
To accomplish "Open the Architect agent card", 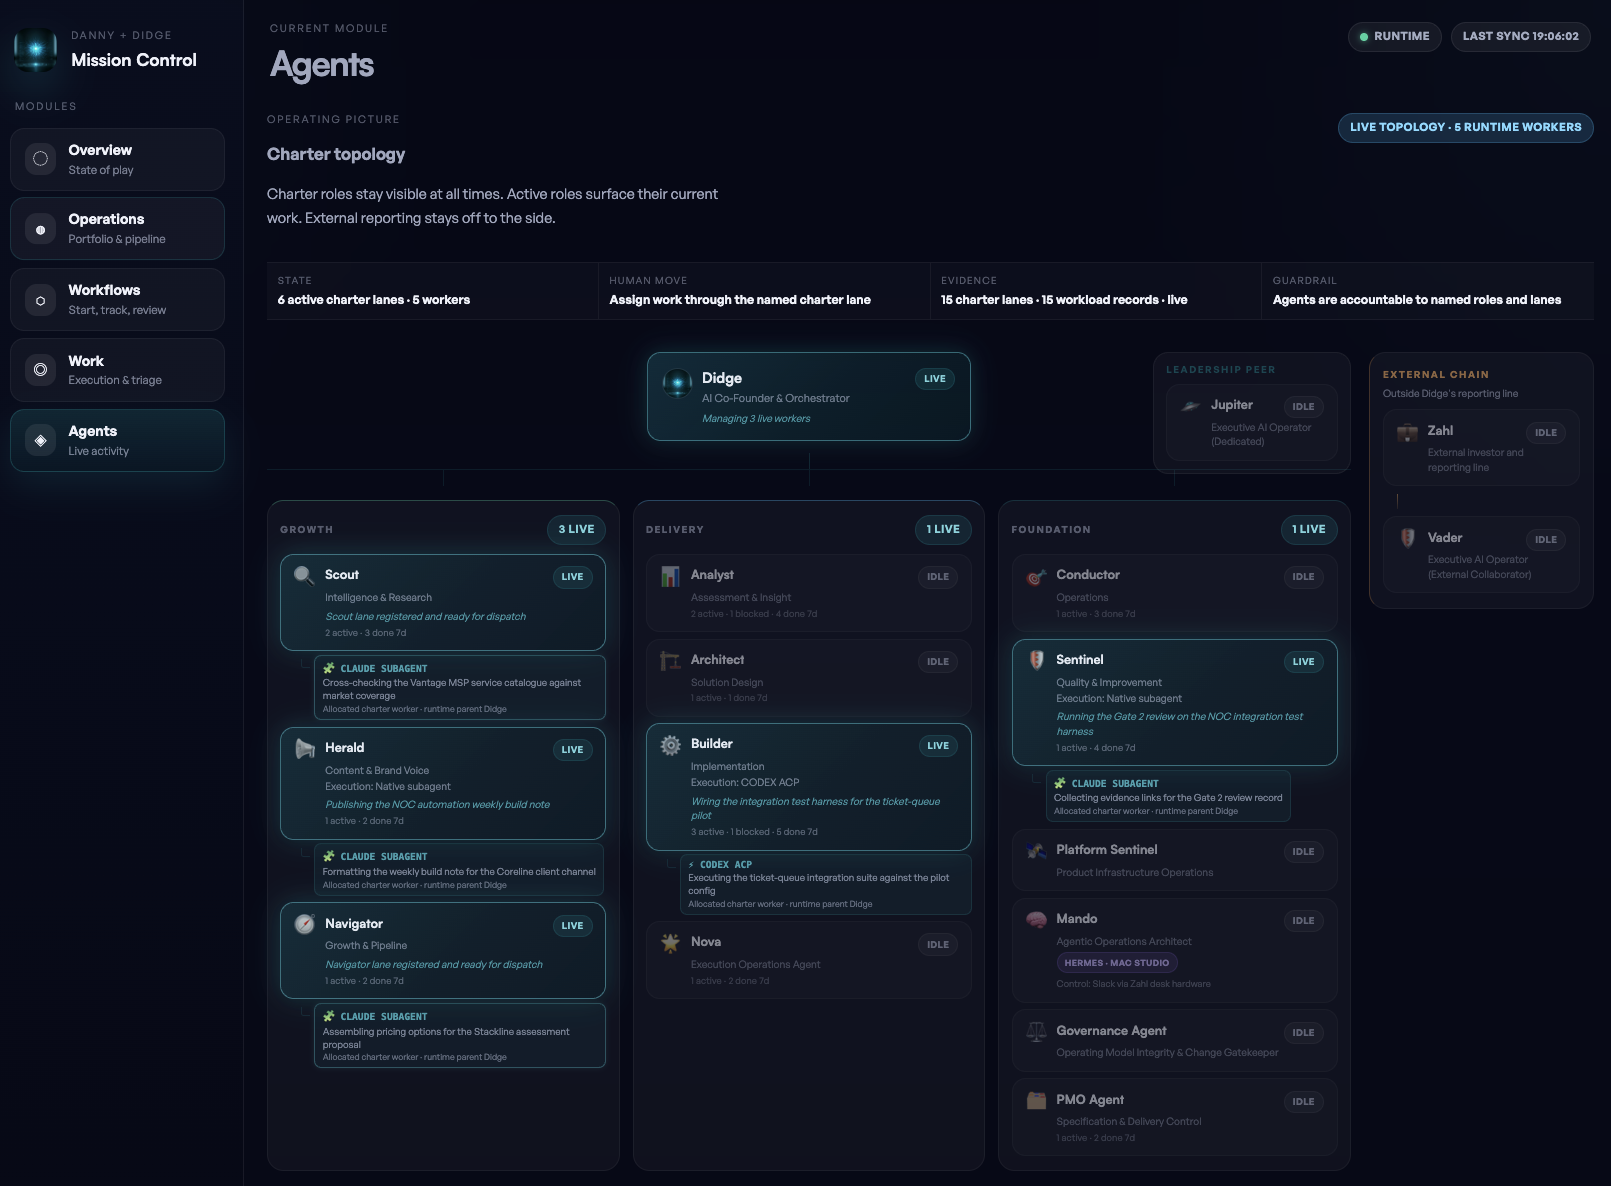I will tap(808, 677).
